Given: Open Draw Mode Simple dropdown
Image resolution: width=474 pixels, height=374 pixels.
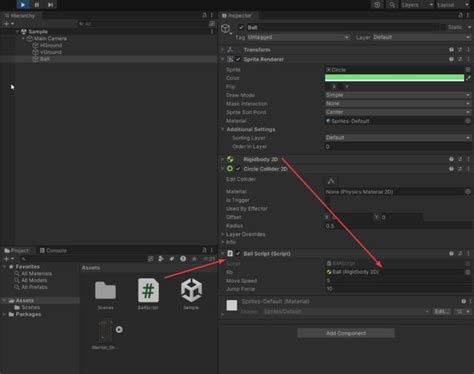Looking at the screenshot, I should pos(398,95).
